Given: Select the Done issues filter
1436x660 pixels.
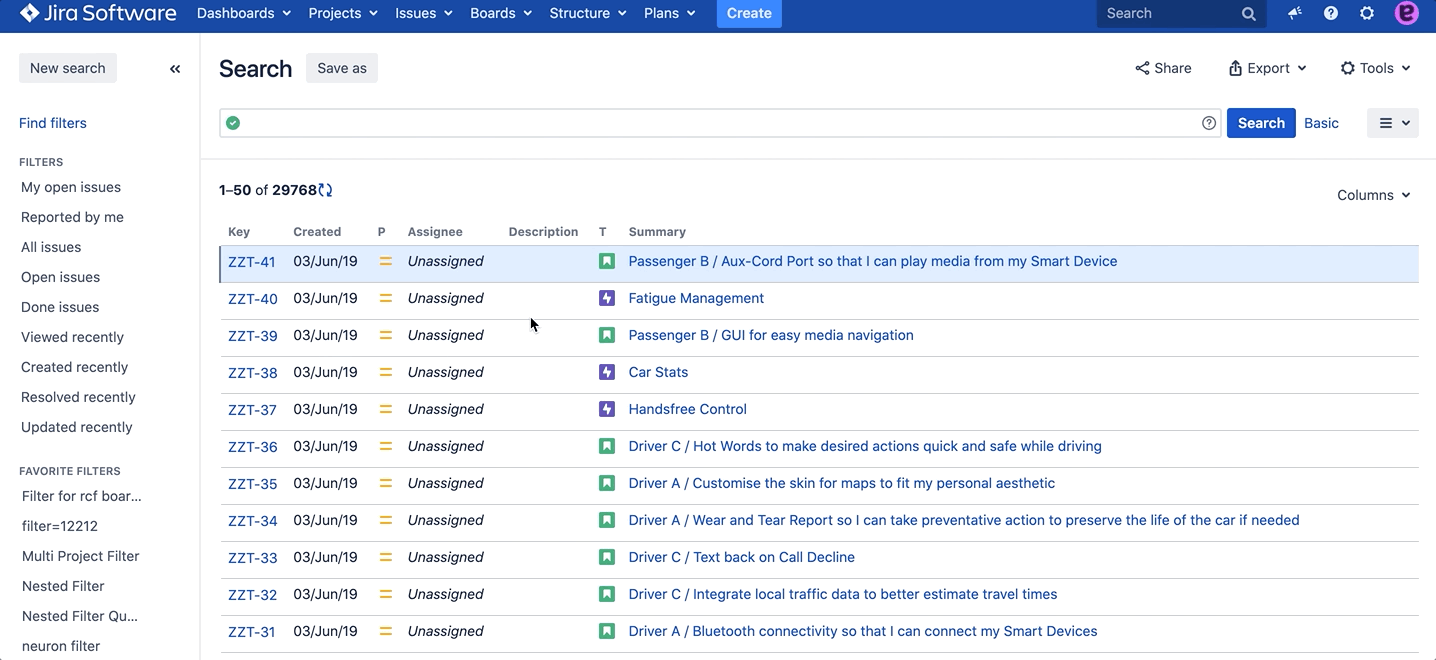Looking at the screenshot, I should (x=60, y=307).
